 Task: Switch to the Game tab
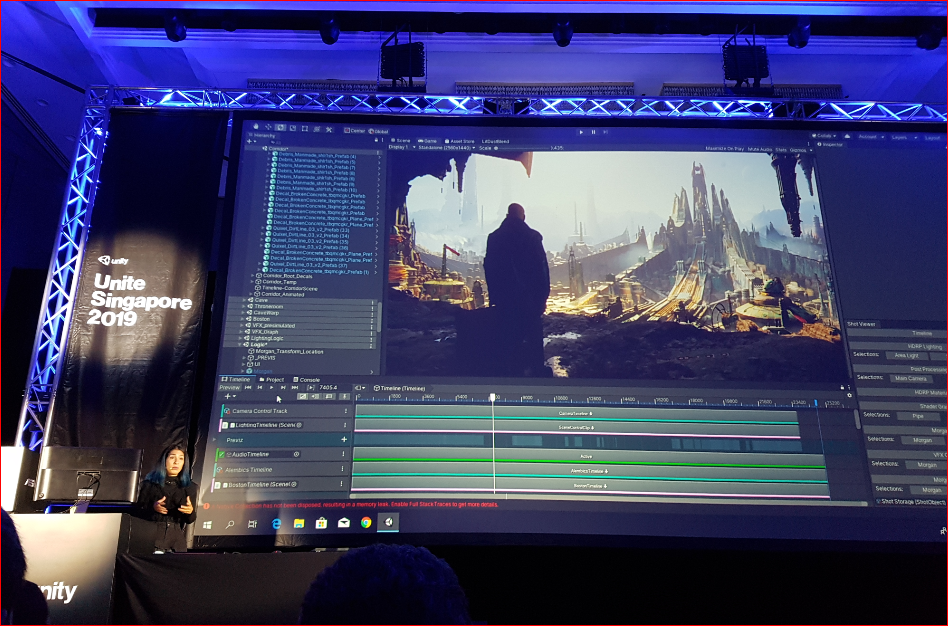point(427,141)
